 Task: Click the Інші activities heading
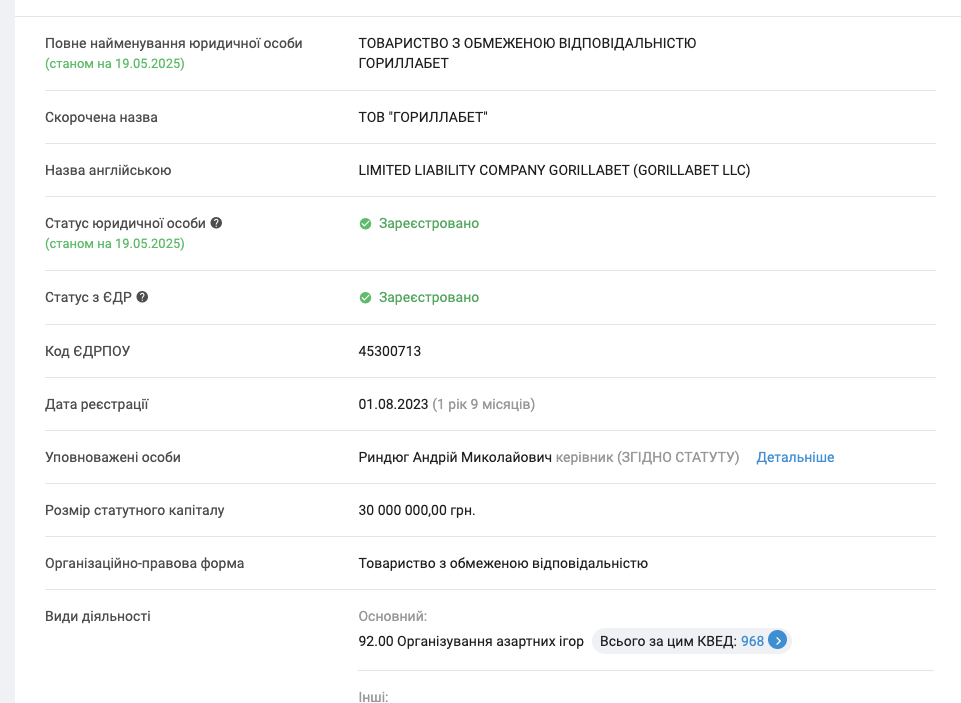pos(373,696)
